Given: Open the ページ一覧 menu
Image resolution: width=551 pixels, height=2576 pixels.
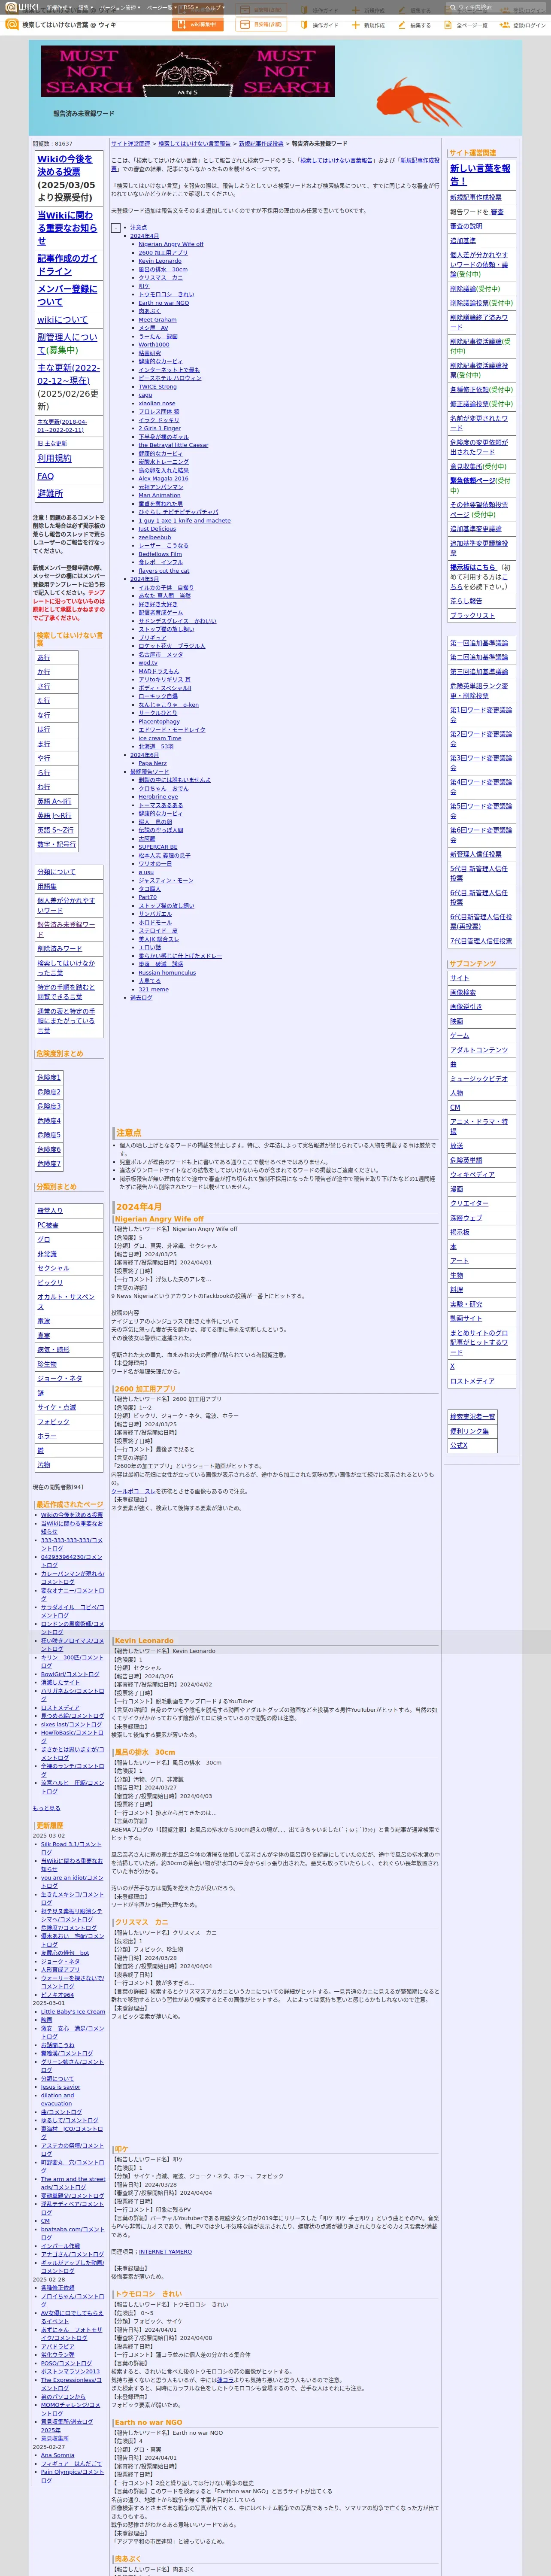Looking at the screenshot, I should pyautogui.click(x=161, y=7).
